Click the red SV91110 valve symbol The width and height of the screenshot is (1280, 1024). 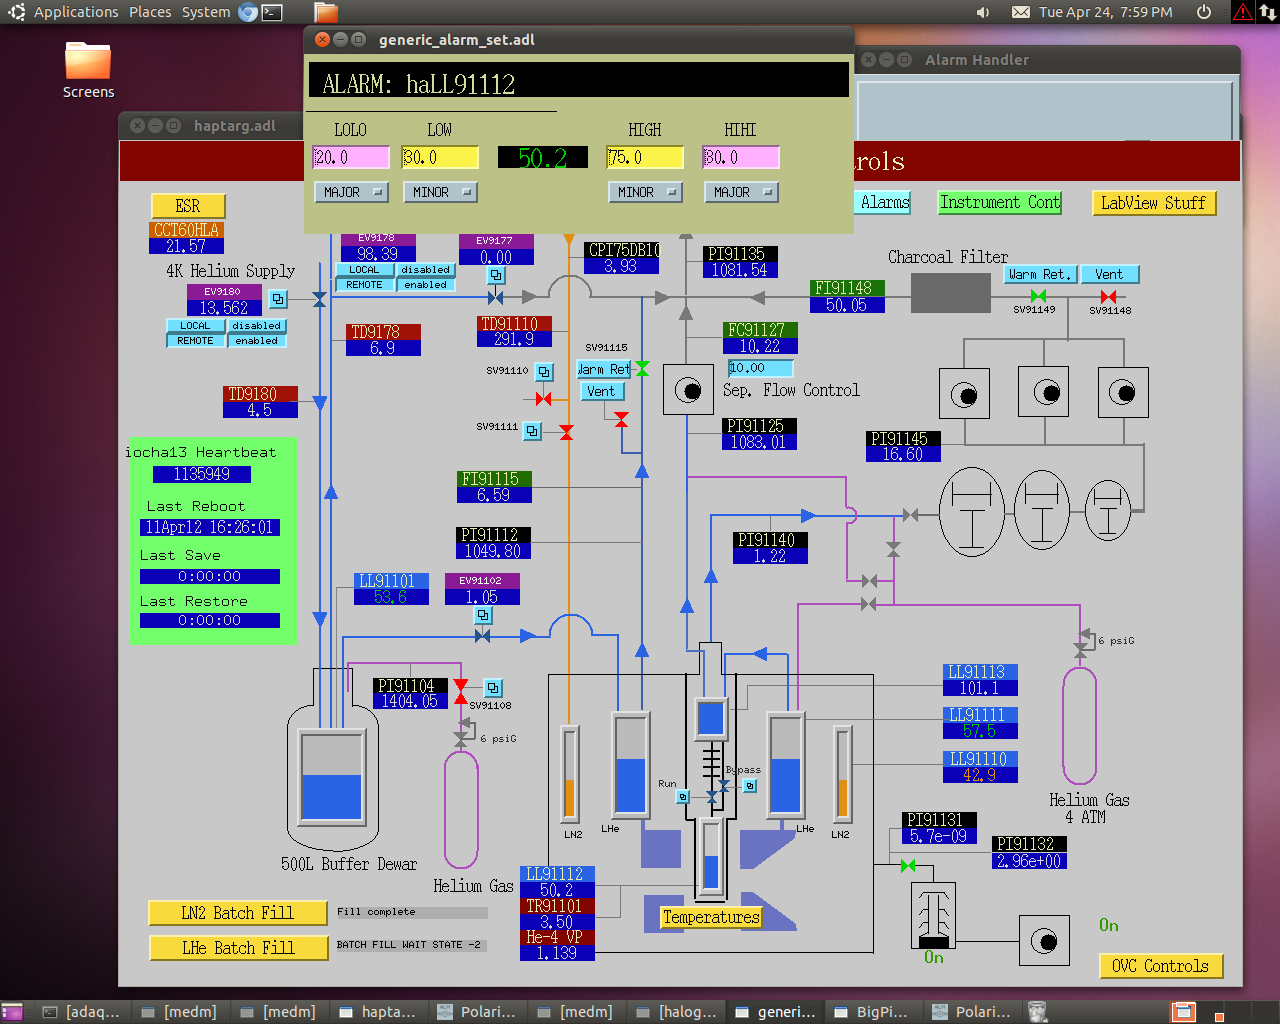(543, 399)
